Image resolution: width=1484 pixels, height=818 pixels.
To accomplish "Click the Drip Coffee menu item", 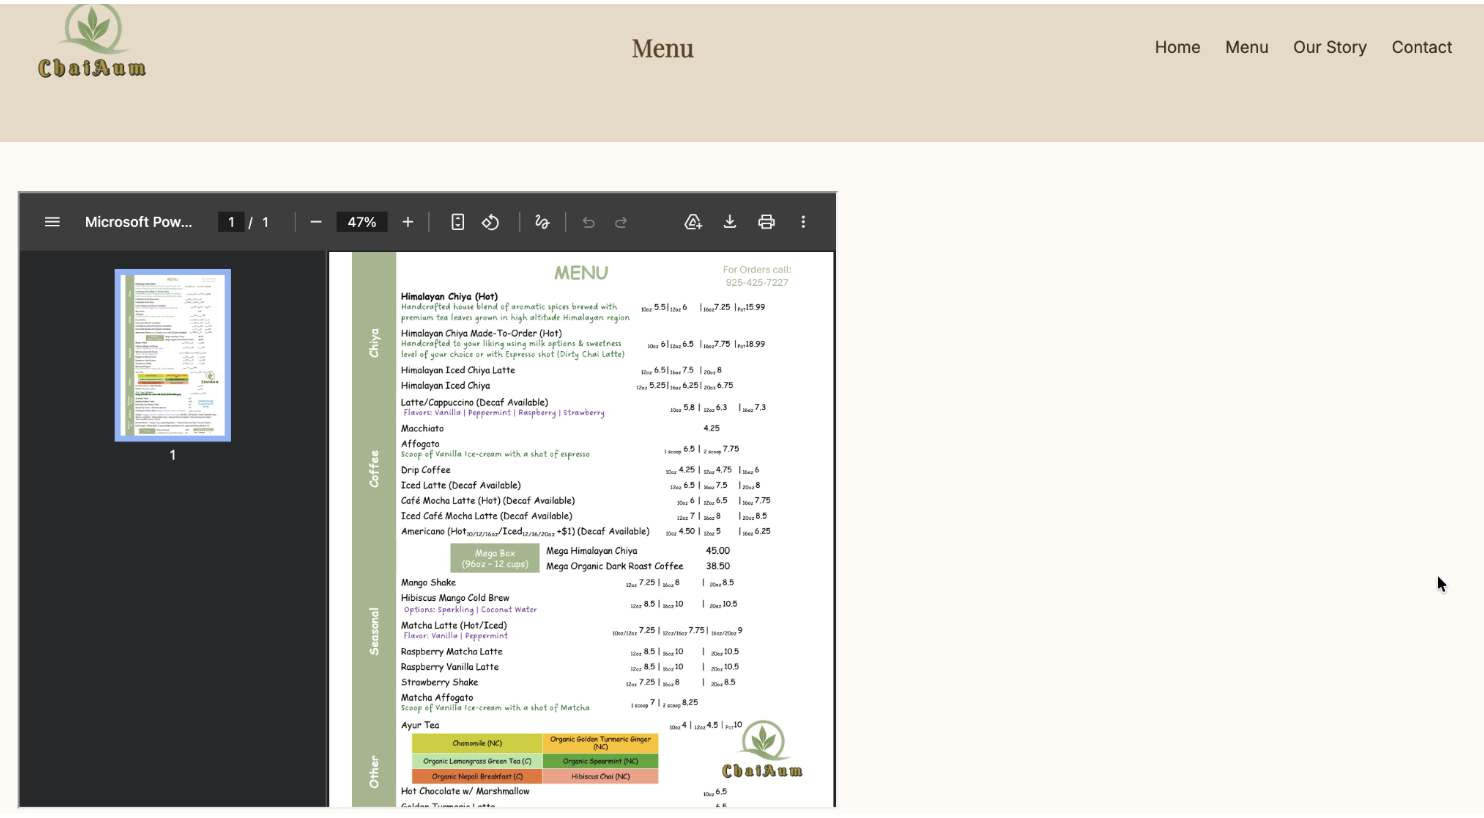I will coord(426,470).
